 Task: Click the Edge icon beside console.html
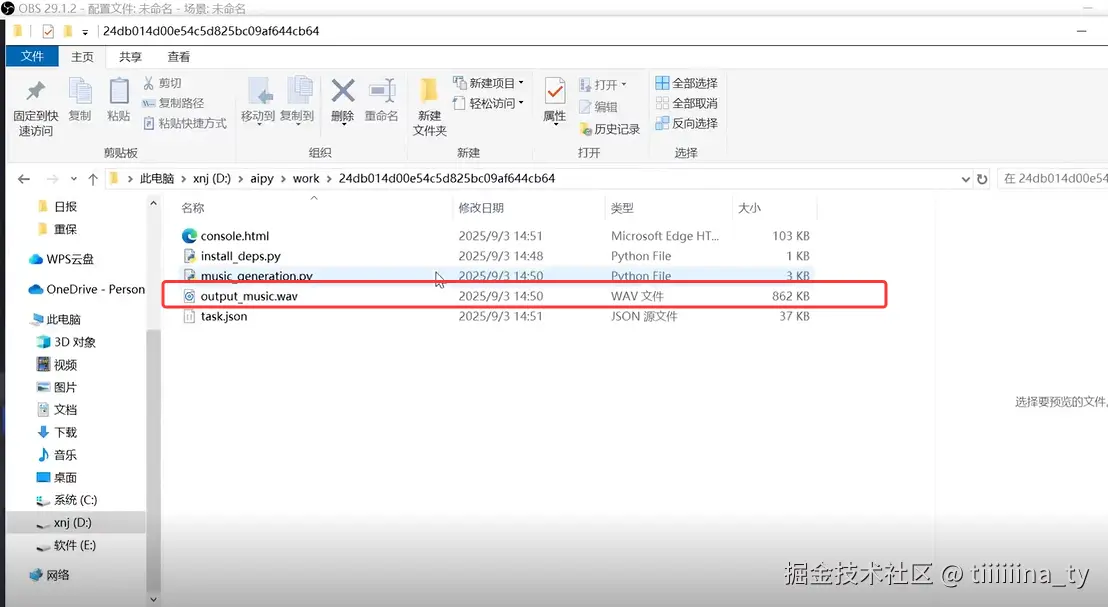[x=189, y=236]
